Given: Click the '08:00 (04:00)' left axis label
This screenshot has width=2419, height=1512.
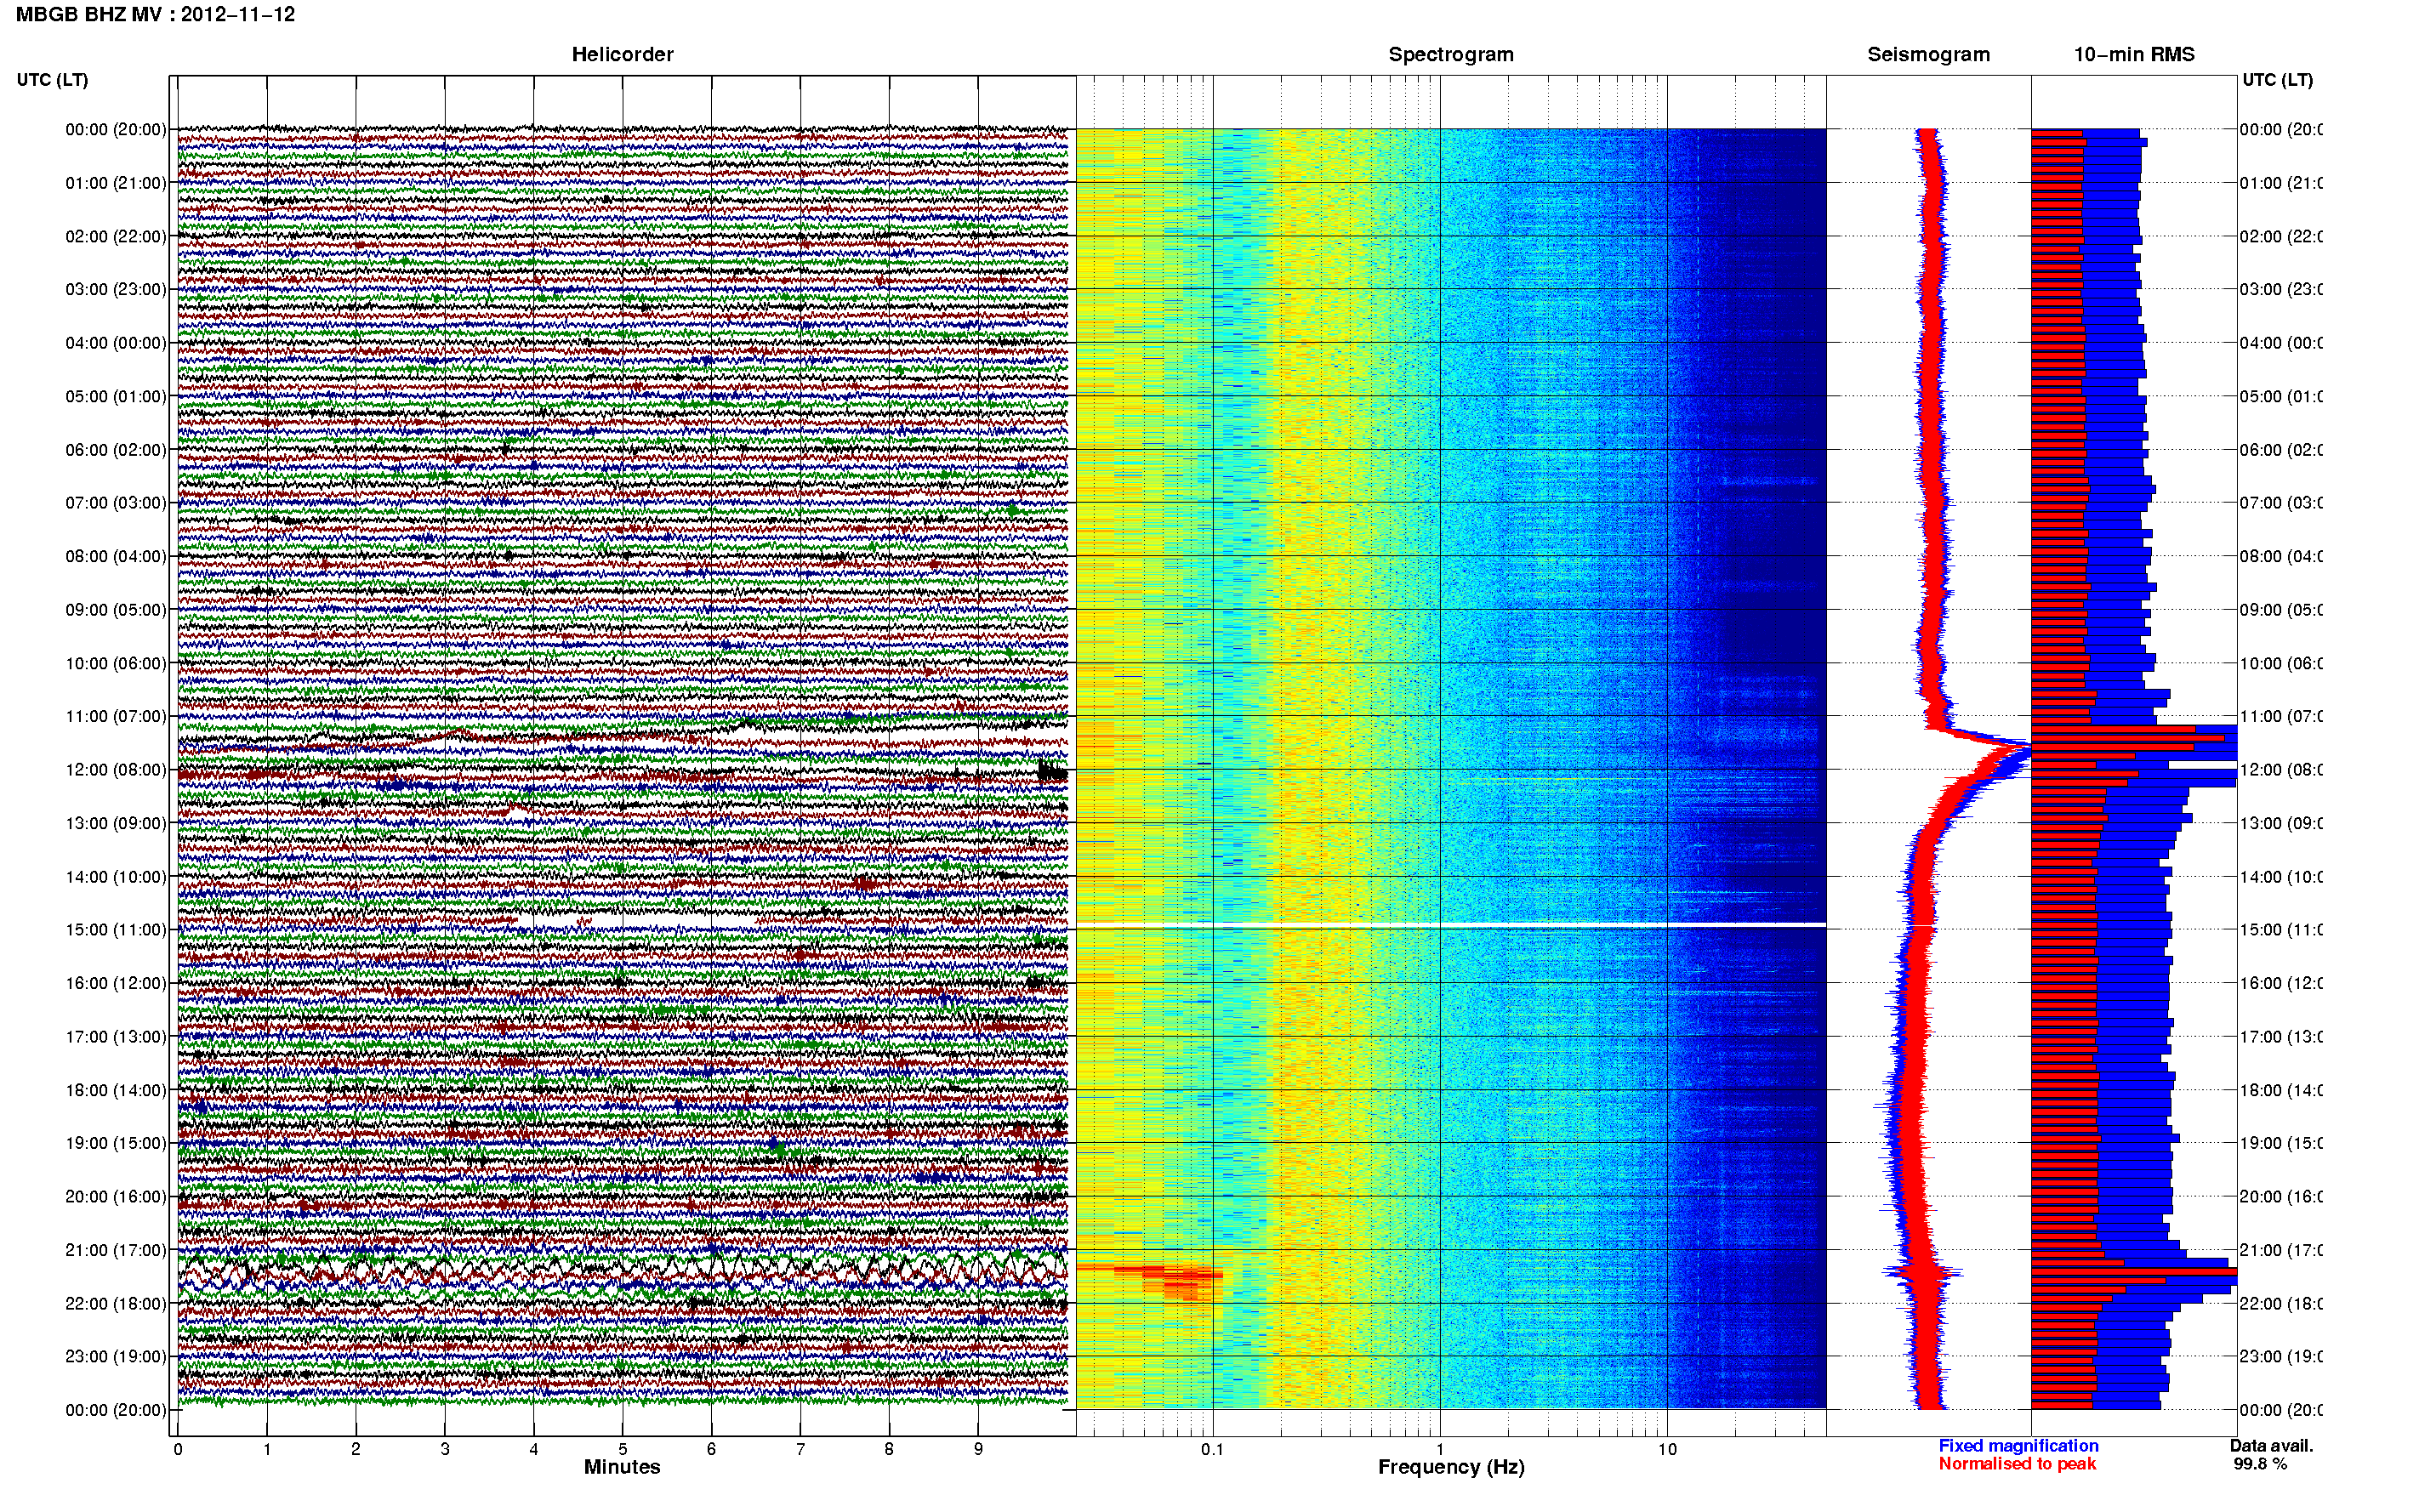Looking at the screenshot, I should pos(116,556).
